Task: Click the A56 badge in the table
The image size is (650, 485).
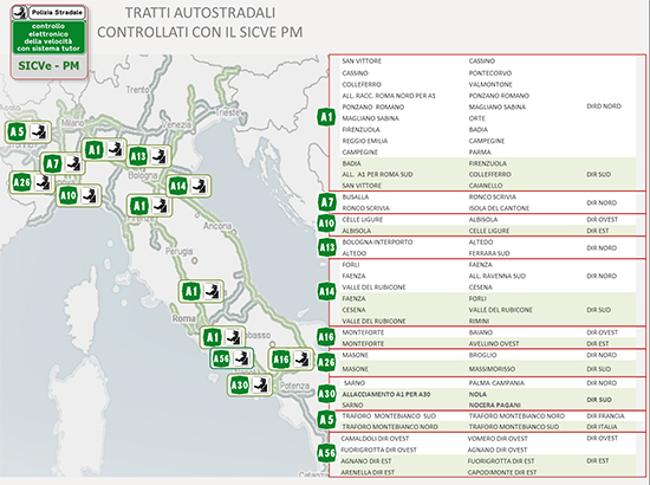Action: pyautogui.click(x=326, y=453)
